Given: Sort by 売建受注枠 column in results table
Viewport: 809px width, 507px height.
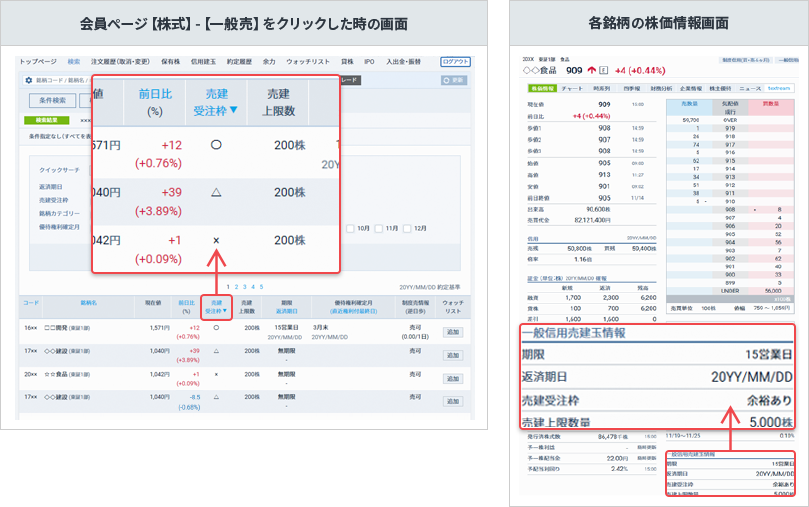Looking at the screenshot, I should click(x=216, y=306).
